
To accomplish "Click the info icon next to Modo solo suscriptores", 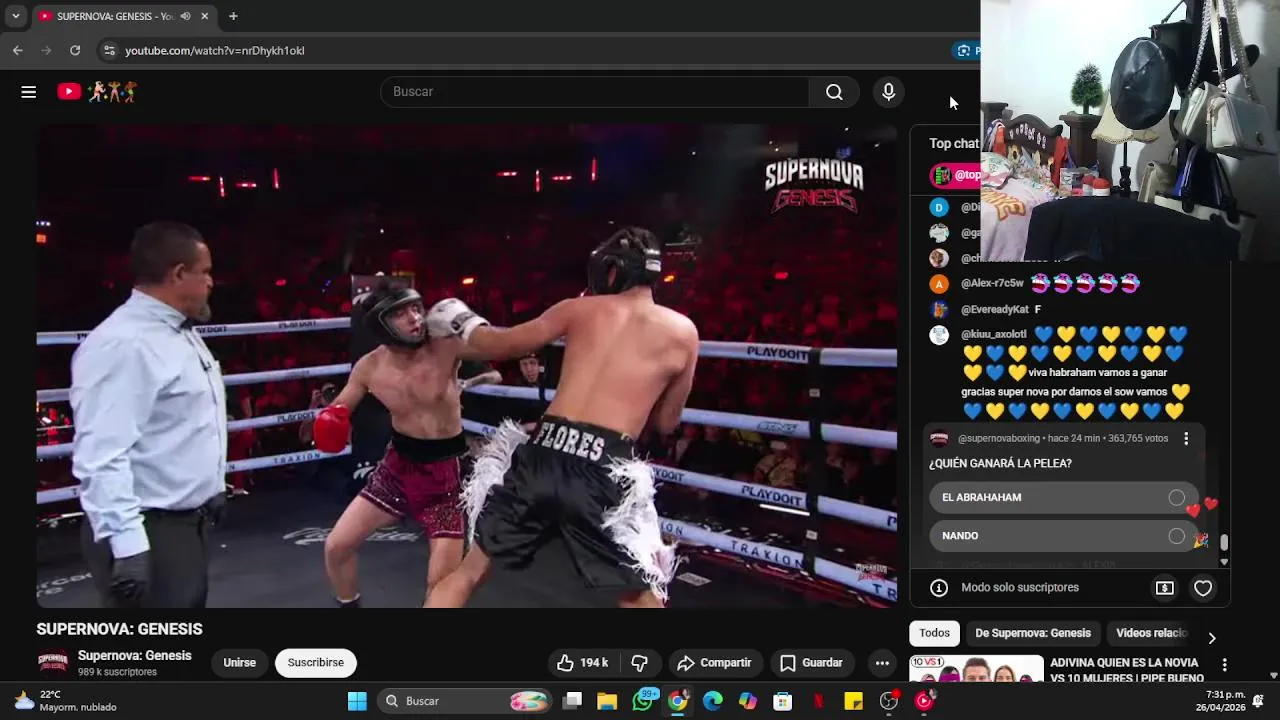I will tap(939, 588).
